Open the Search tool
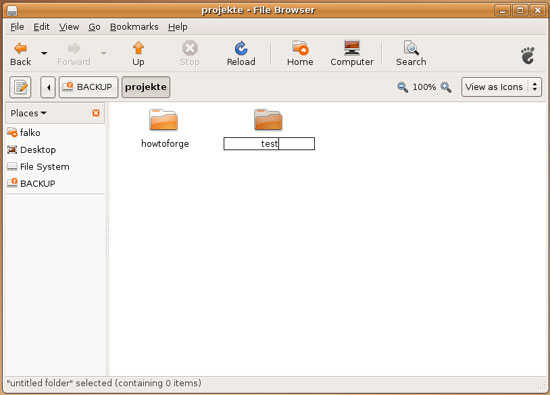Screen dimensions: 550x395 [411, 54]
